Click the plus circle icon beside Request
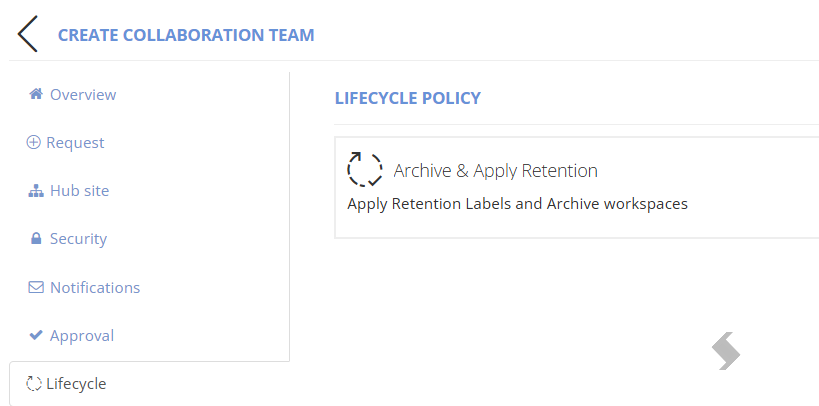 click(x=33, y=142)
